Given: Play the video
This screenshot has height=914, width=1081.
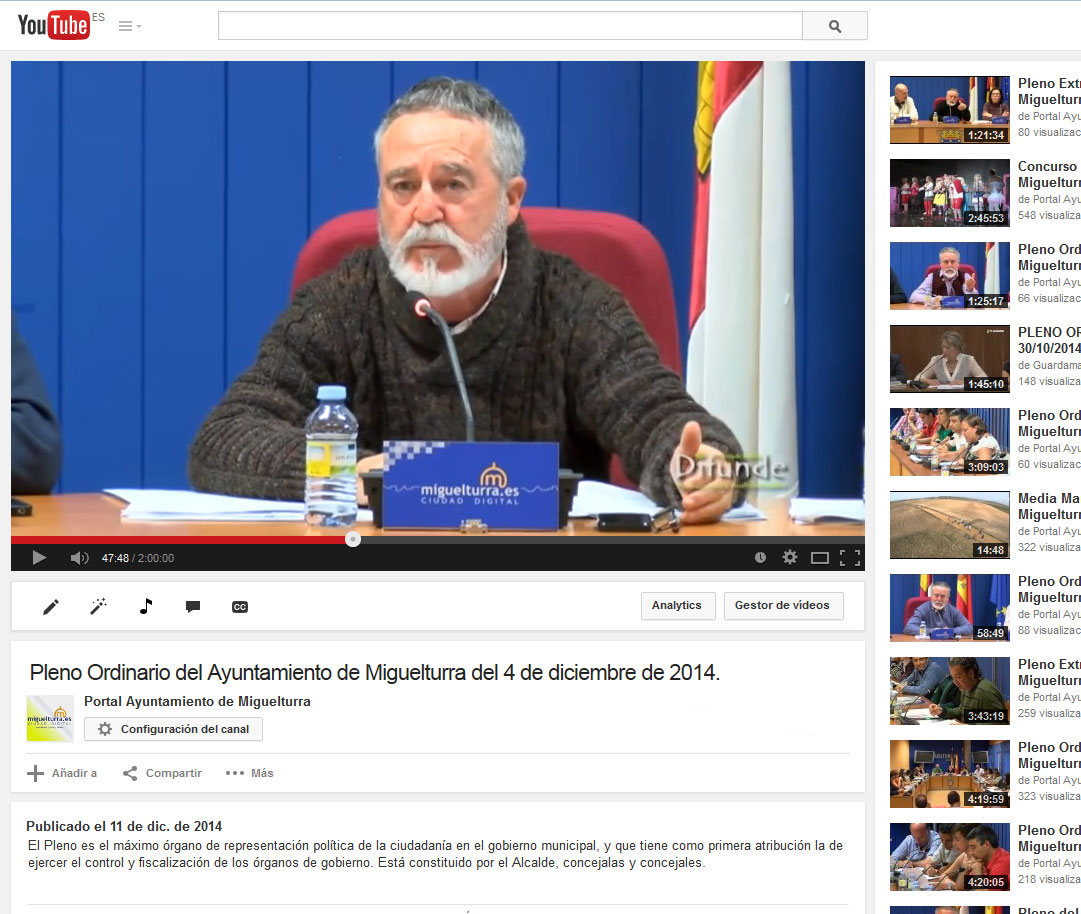Looking at the screenshot, I should [x=39, y=558].
